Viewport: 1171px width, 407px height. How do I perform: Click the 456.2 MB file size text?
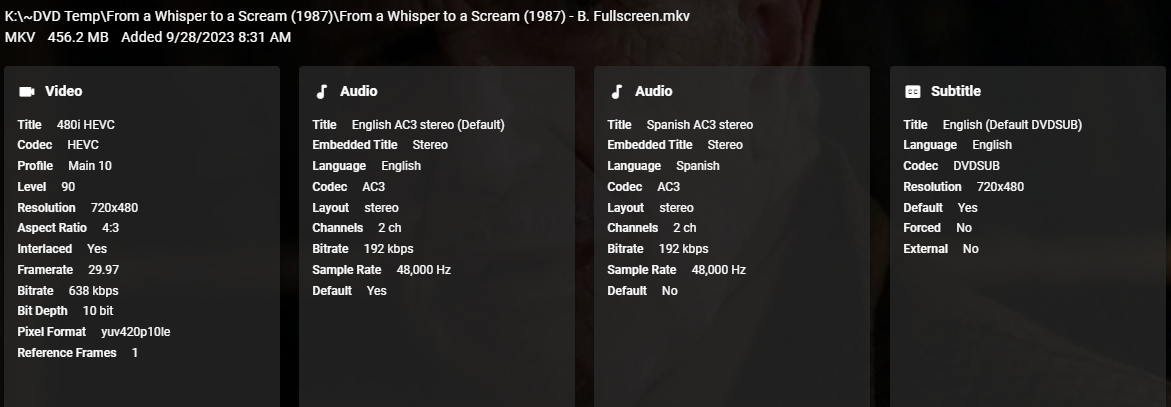(79, 37)
